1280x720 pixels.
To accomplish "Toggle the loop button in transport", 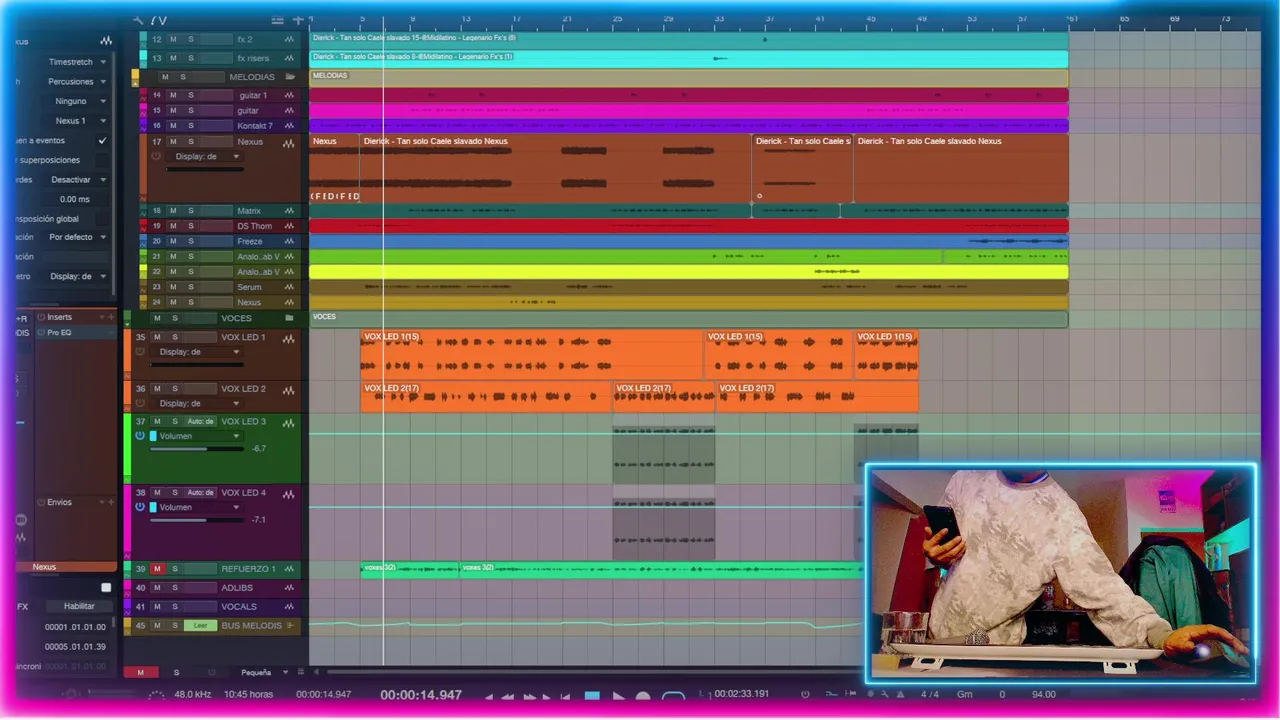I will [x=674, y=696].
